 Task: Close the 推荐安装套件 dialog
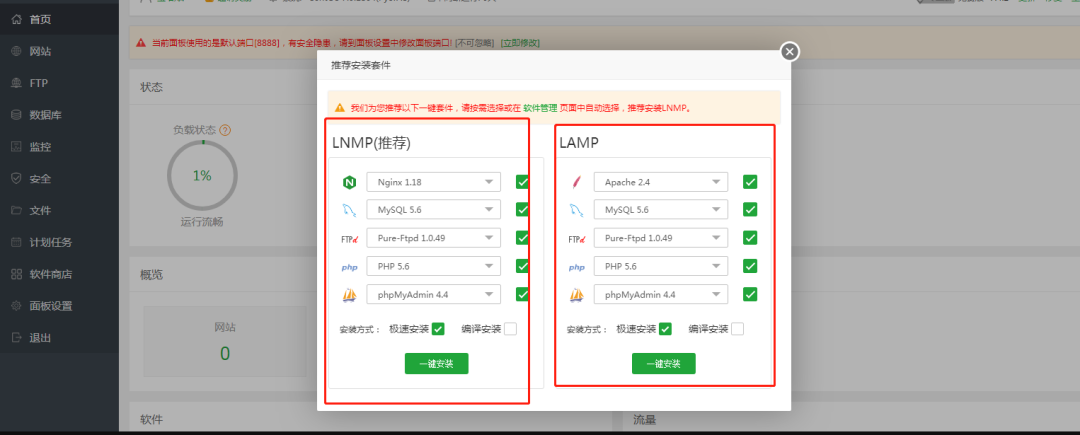(790, 52)
